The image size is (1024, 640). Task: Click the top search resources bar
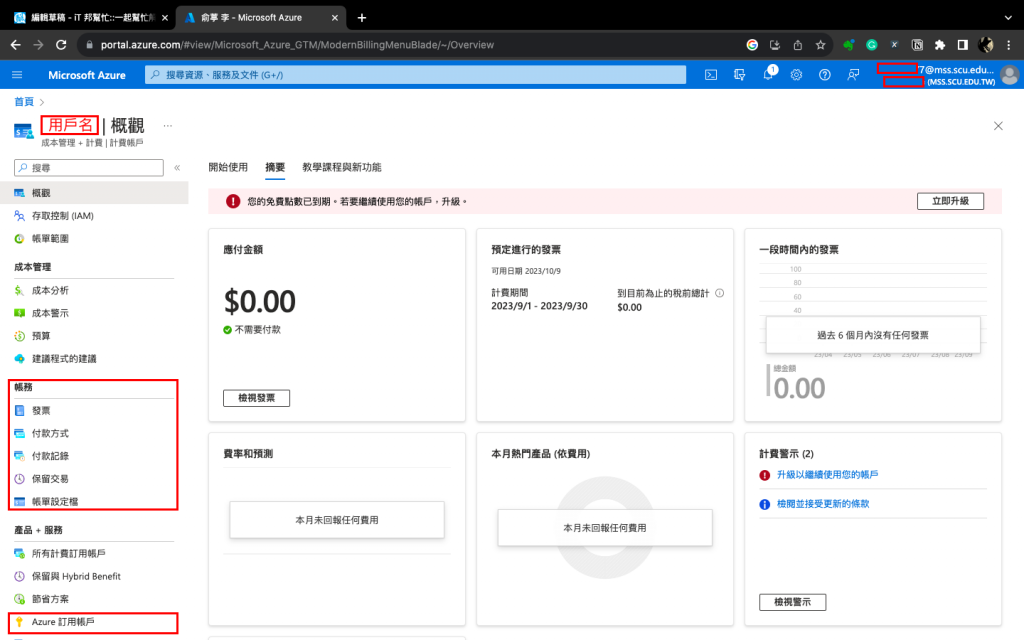tap(415, 75)
